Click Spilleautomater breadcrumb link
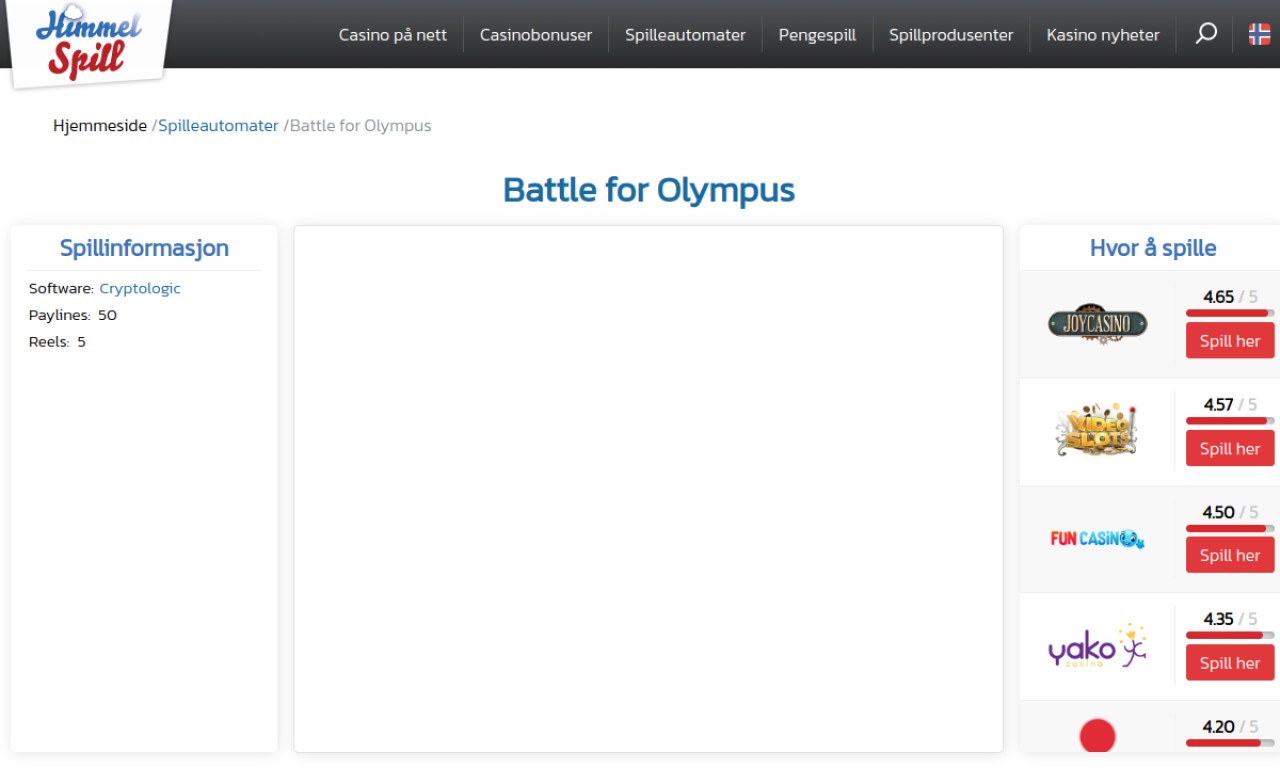This screenshot has height=768, width=1280. pos(218,126)
